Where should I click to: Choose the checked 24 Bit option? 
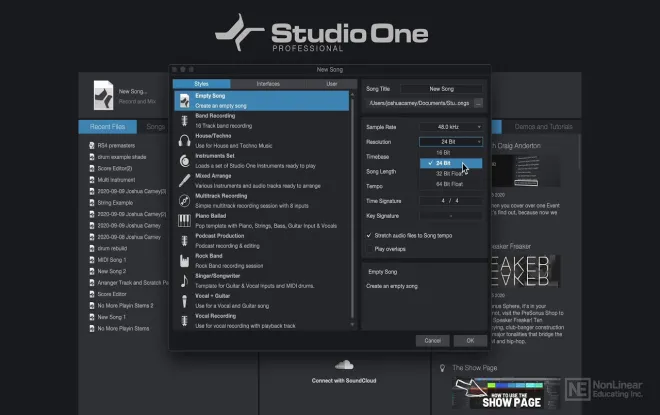click(451, 163)
